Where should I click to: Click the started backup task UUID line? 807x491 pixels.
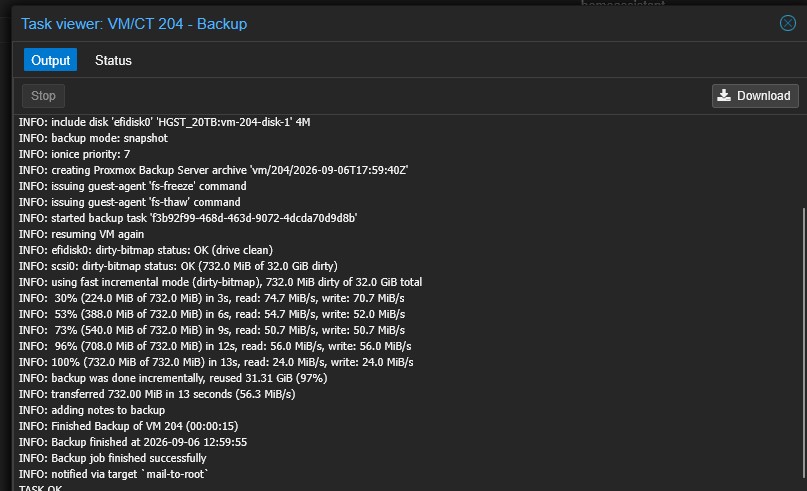[x=188, y=218]
